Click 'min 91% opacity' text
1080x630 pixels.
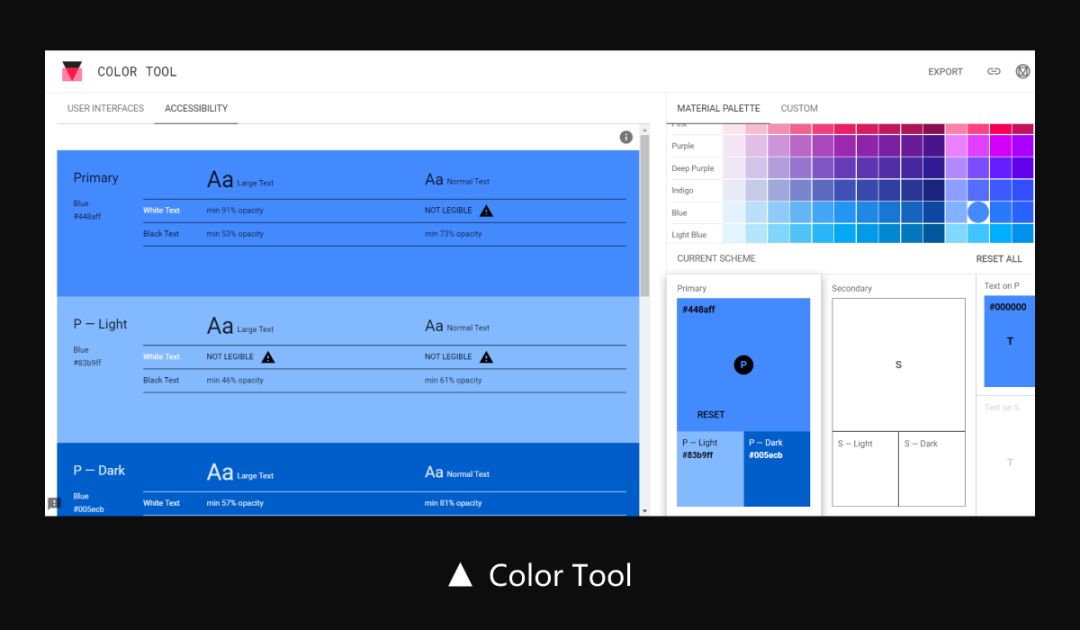235,211
